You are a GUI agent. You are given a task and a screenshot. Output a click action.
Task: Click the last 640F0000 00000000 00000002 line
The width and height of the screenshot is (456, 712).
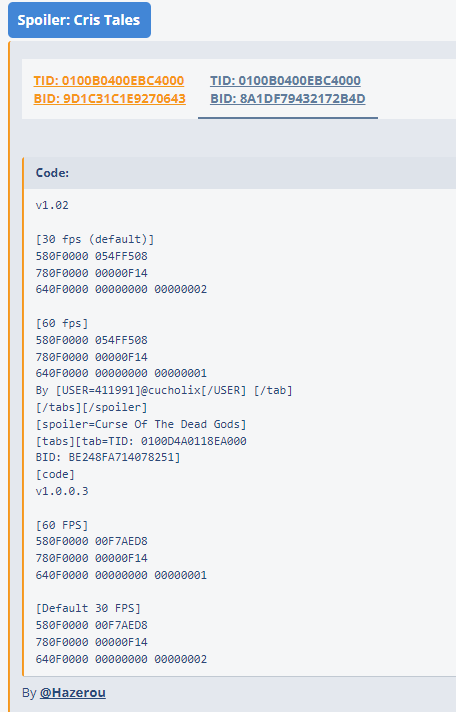121,659
